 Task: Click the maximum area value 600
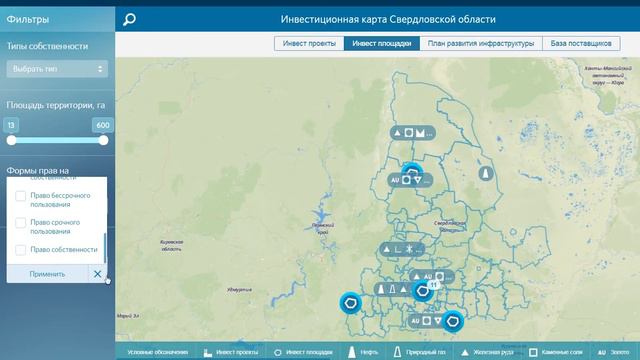pos(103,125)
